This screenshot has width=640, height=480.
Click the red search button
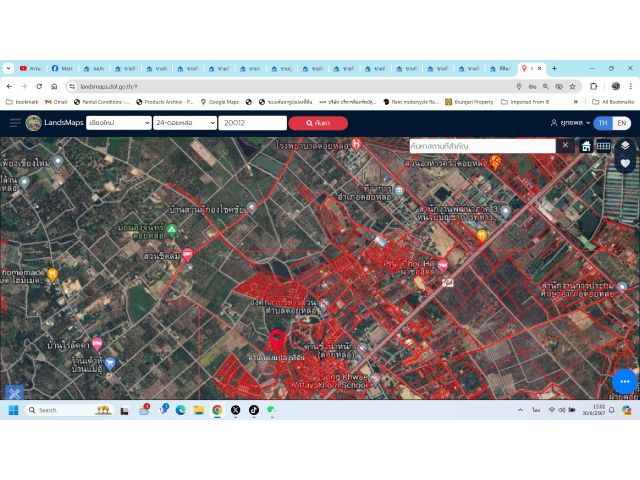coord(318,123)
